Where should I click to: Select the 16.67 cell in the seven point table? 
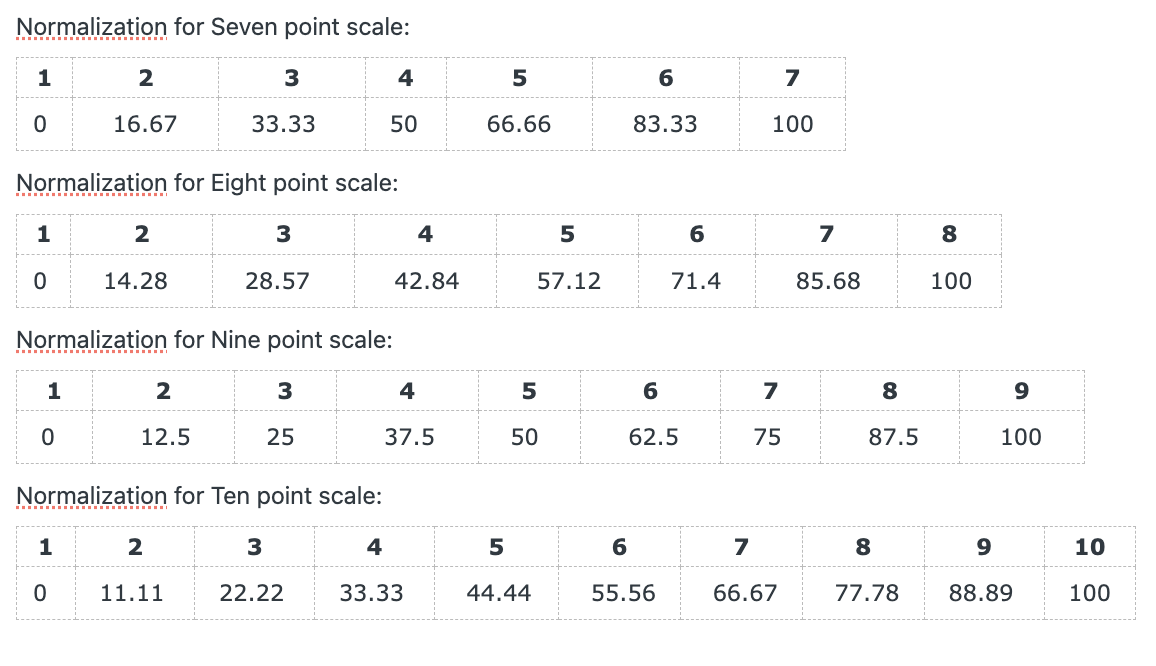click(x=145, y=124)
